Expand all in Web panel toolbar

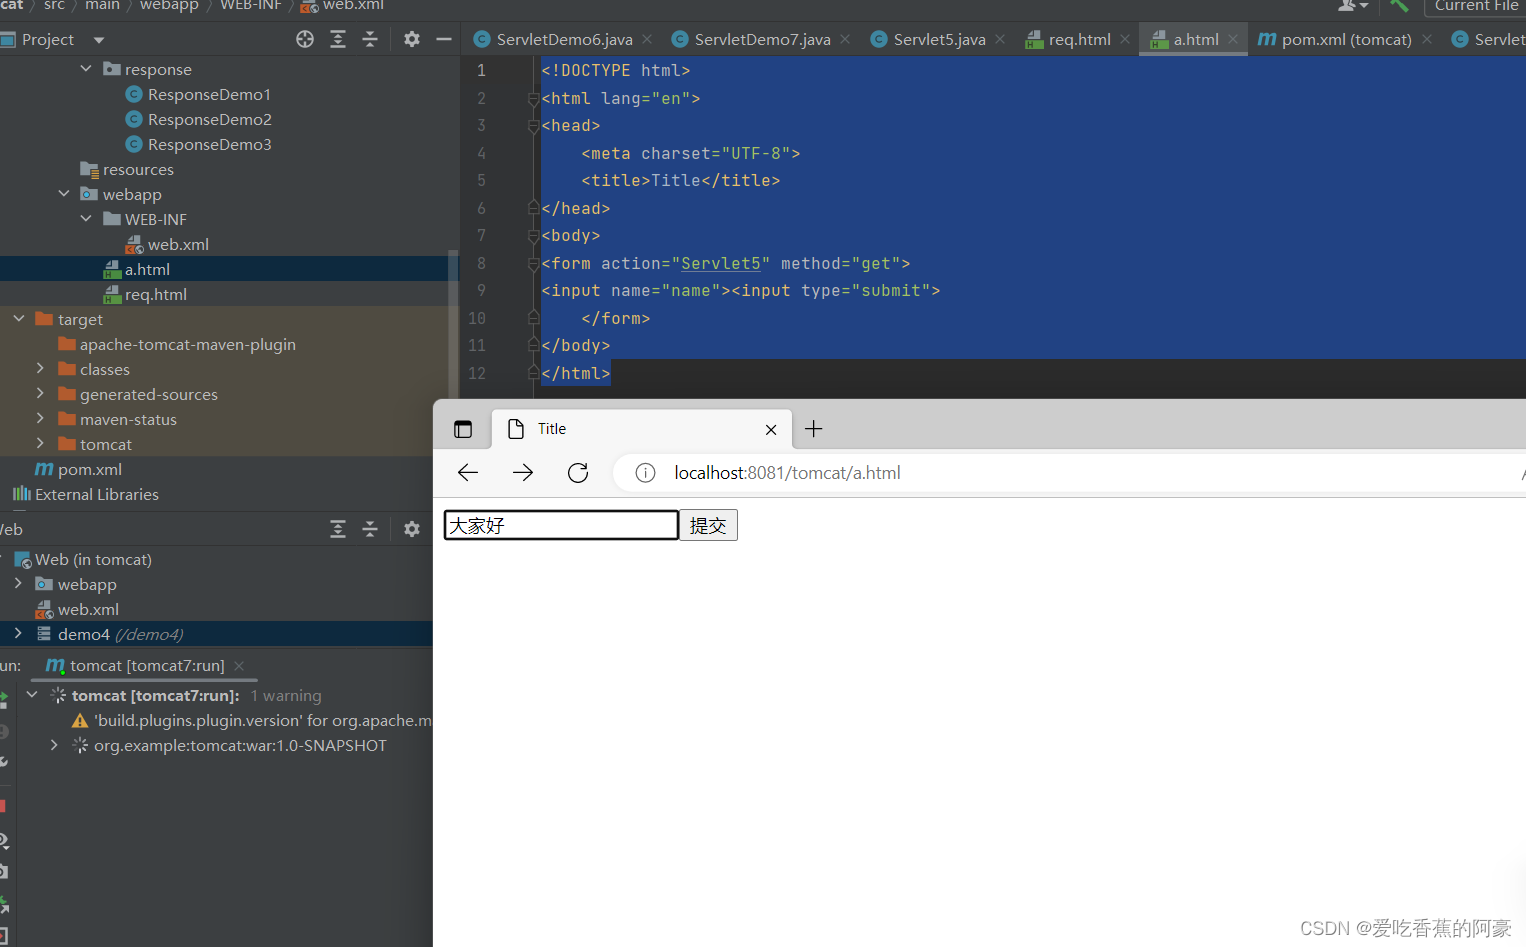(x=338, y=529)
